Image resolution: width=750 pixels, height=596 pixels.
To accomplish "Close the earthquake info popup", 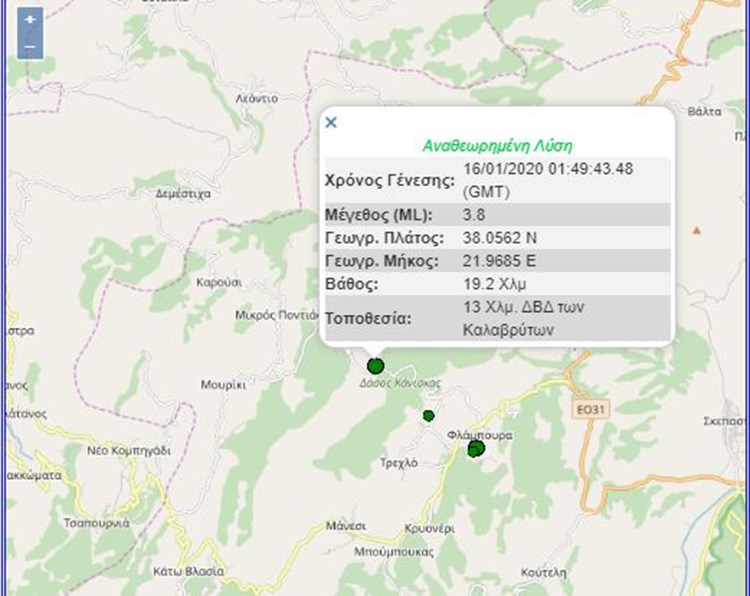I will pos(332,122).
